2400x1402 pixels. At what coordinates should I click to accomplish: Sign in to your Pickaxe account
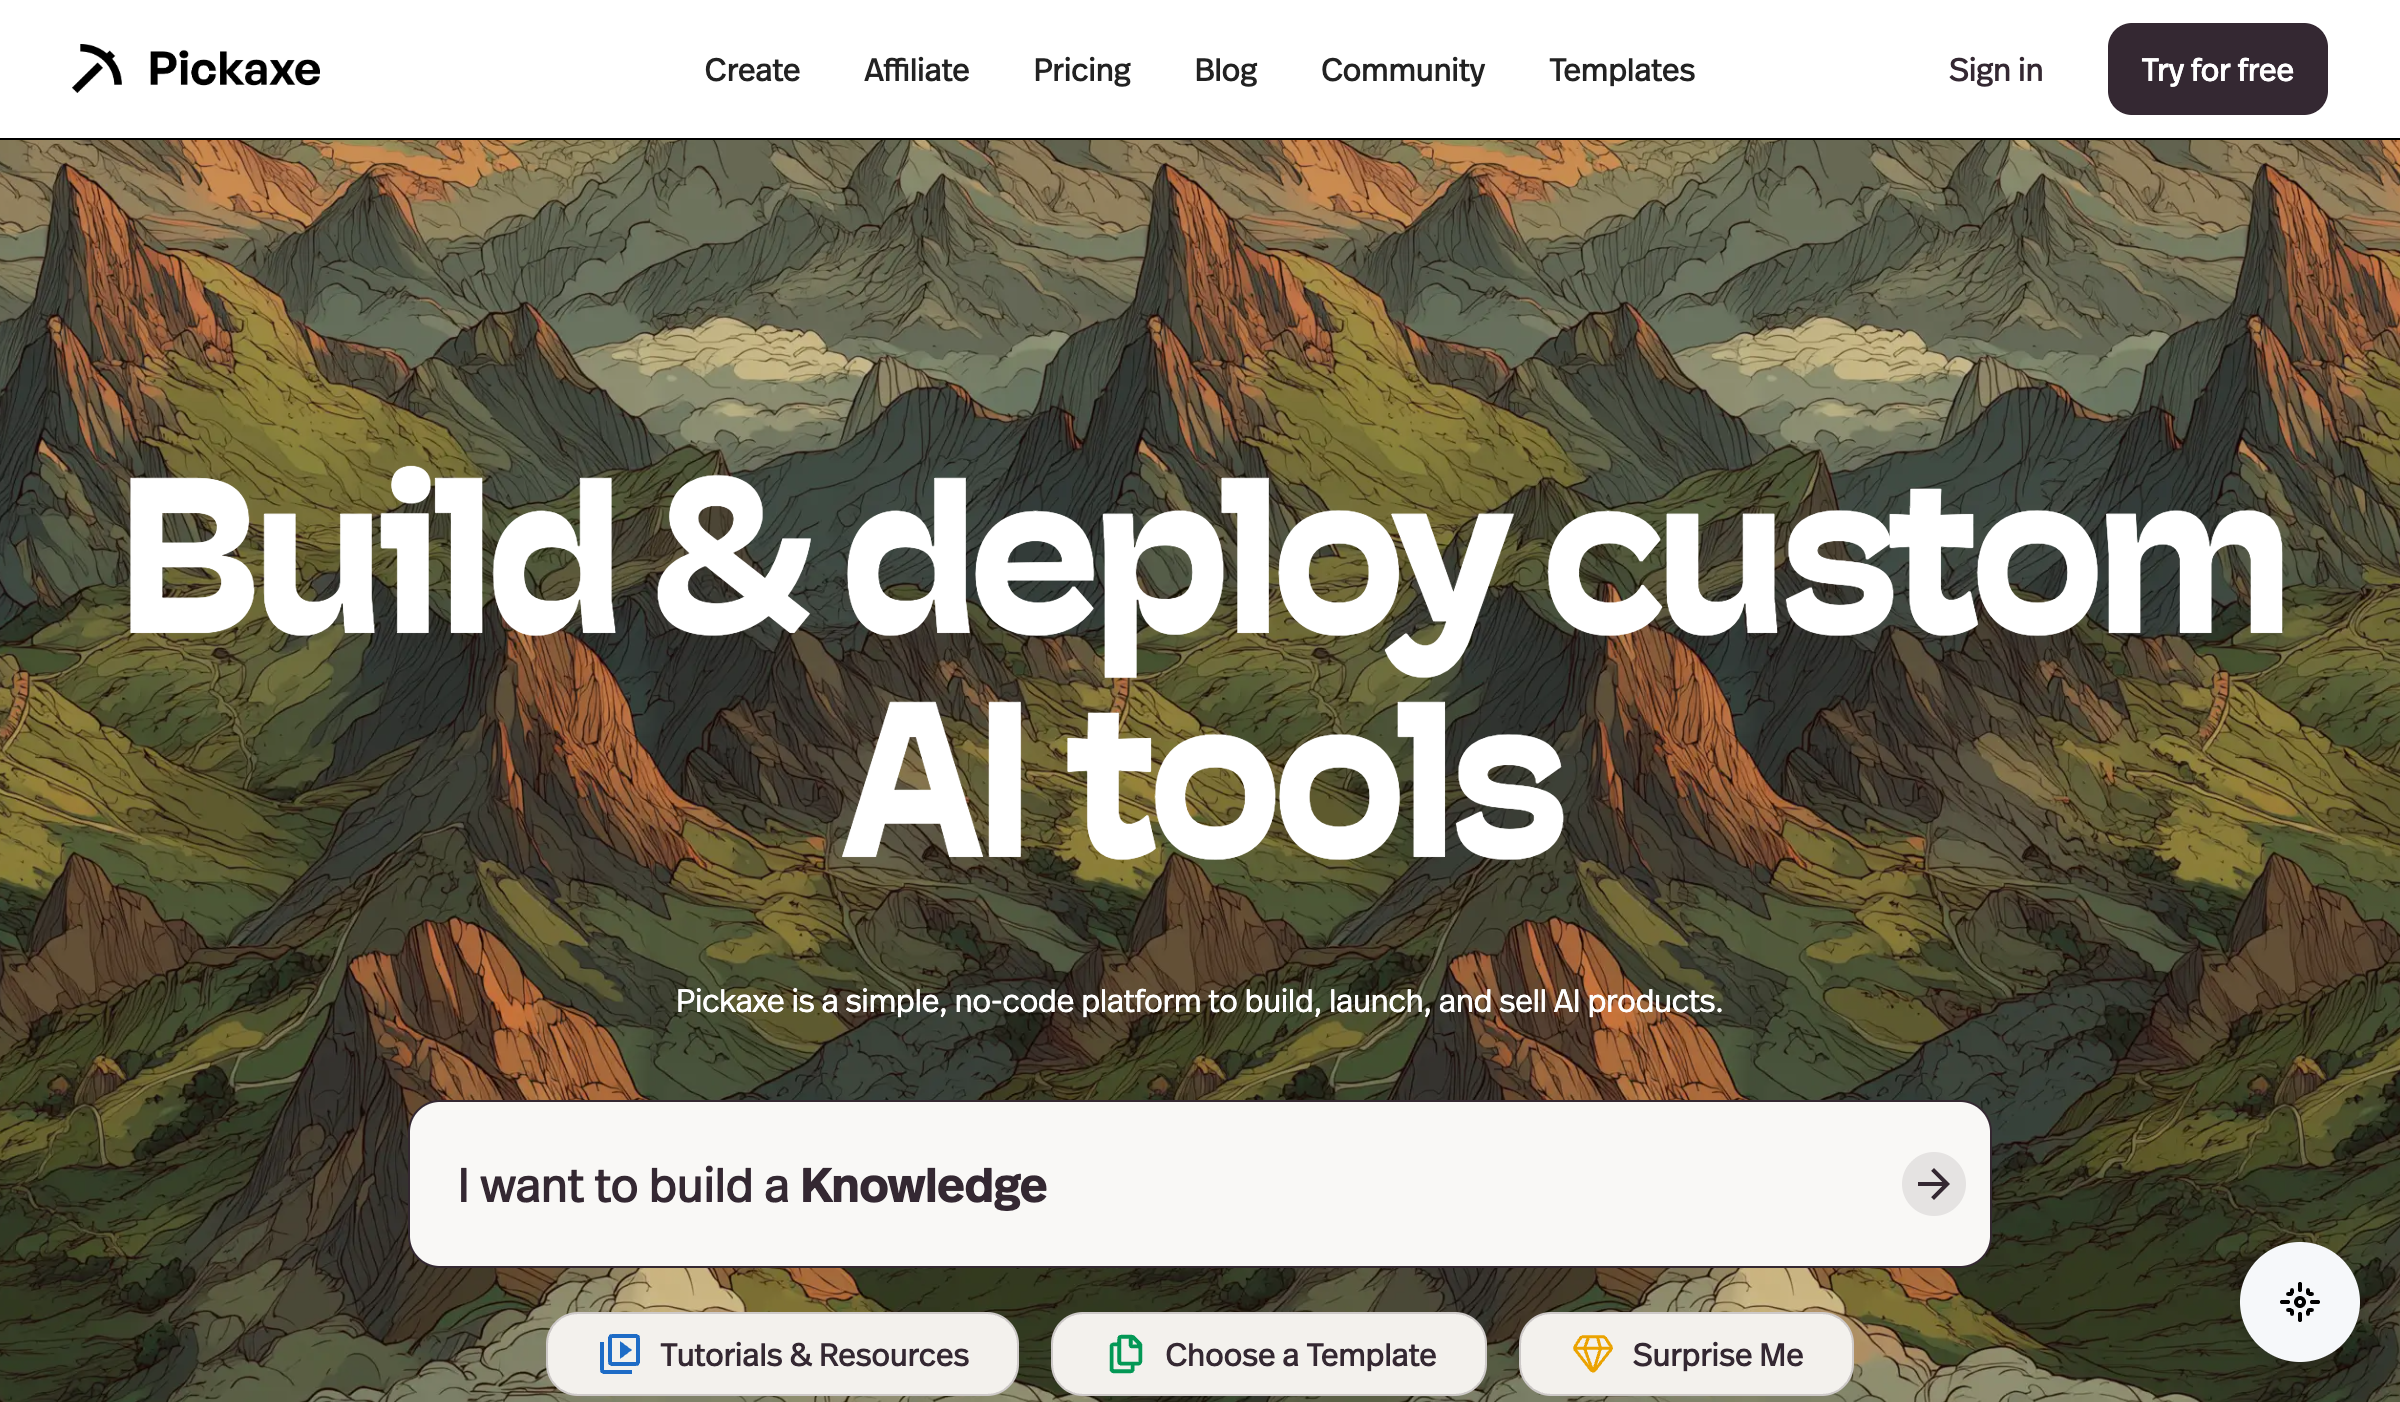(1994, 69)
